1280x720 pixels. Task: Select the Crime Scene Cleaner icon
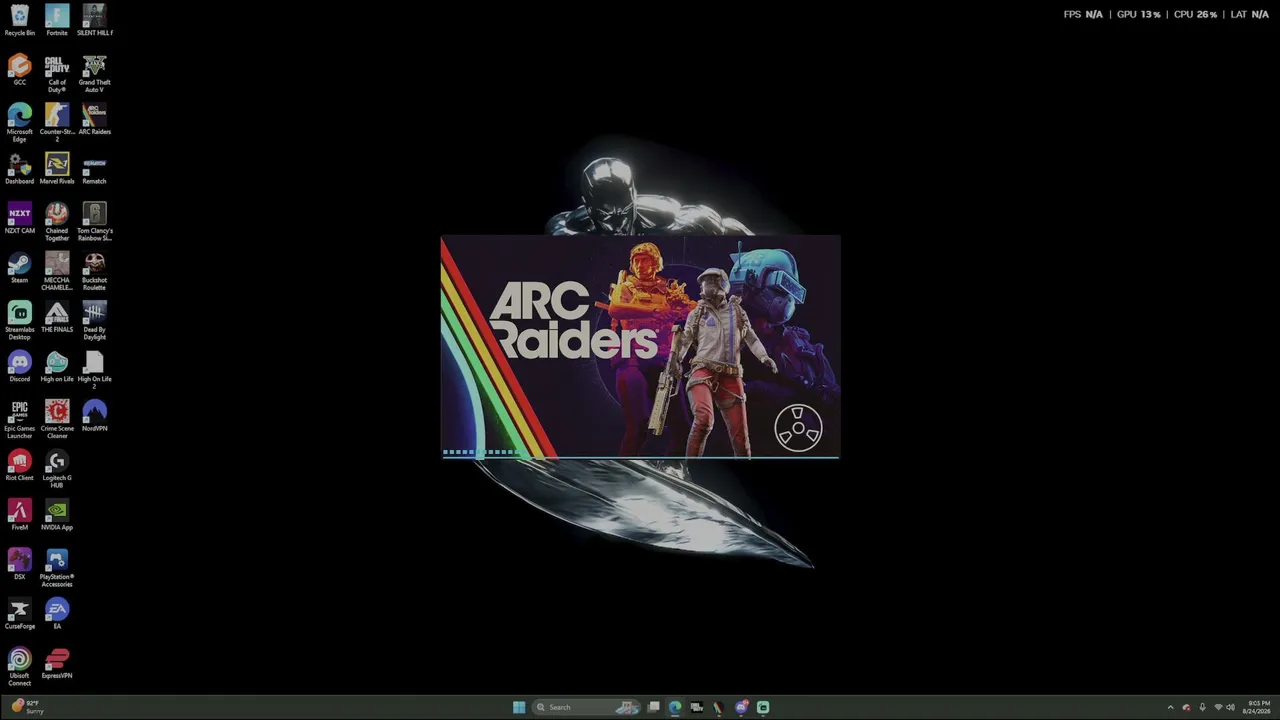click(57, 420)
